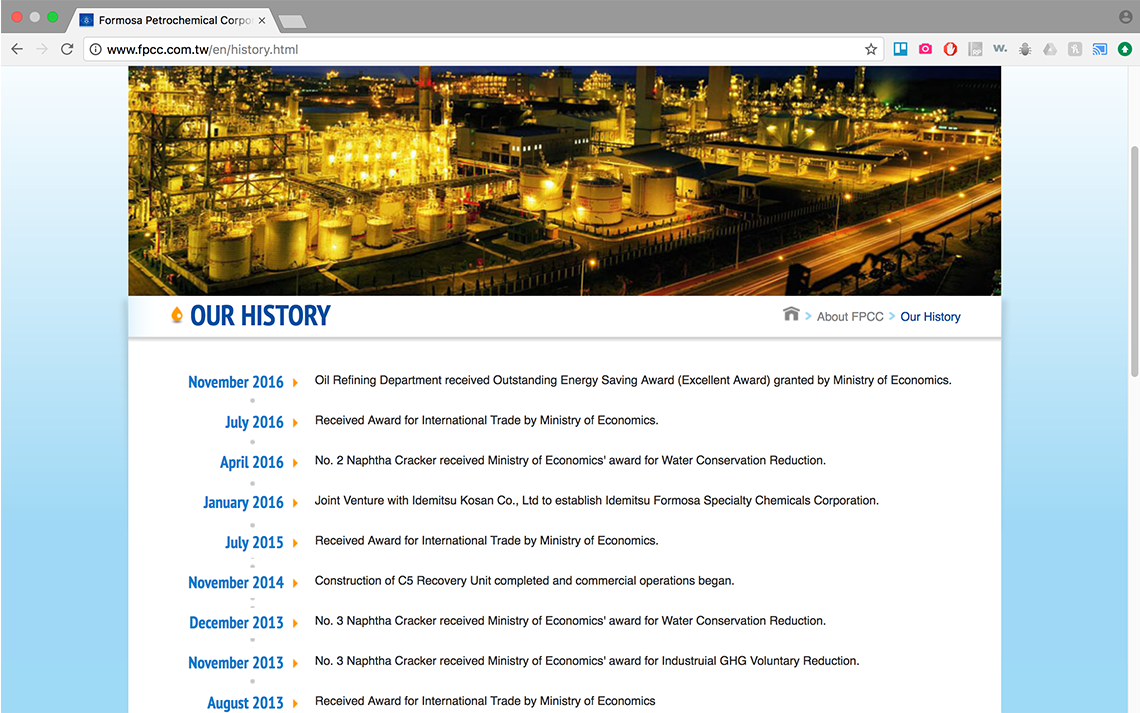This screenshot has width=1140, height=713.
Task: Close the Formosa Petrochemical tab
Action: (x=262, y=20)
